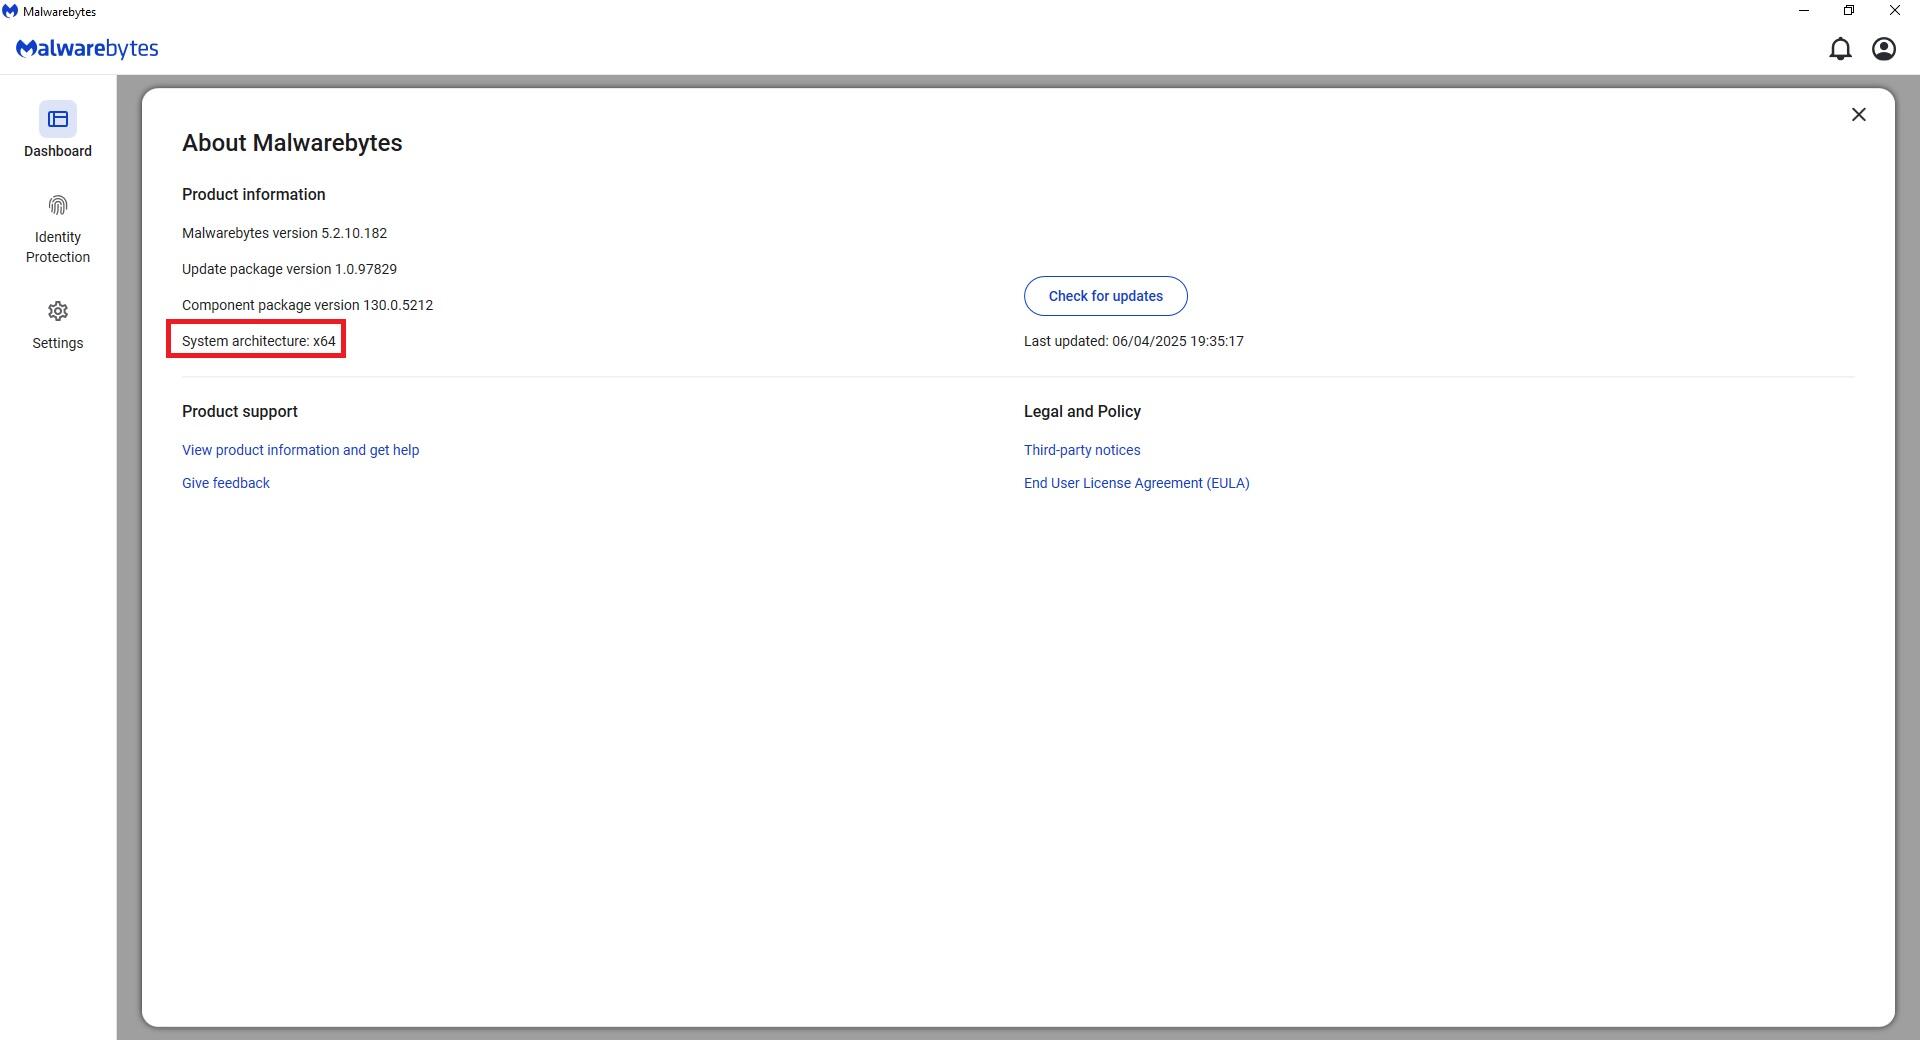The image size is (1920, 1040).
Task: Click the Product support heading
Action: 239,411
